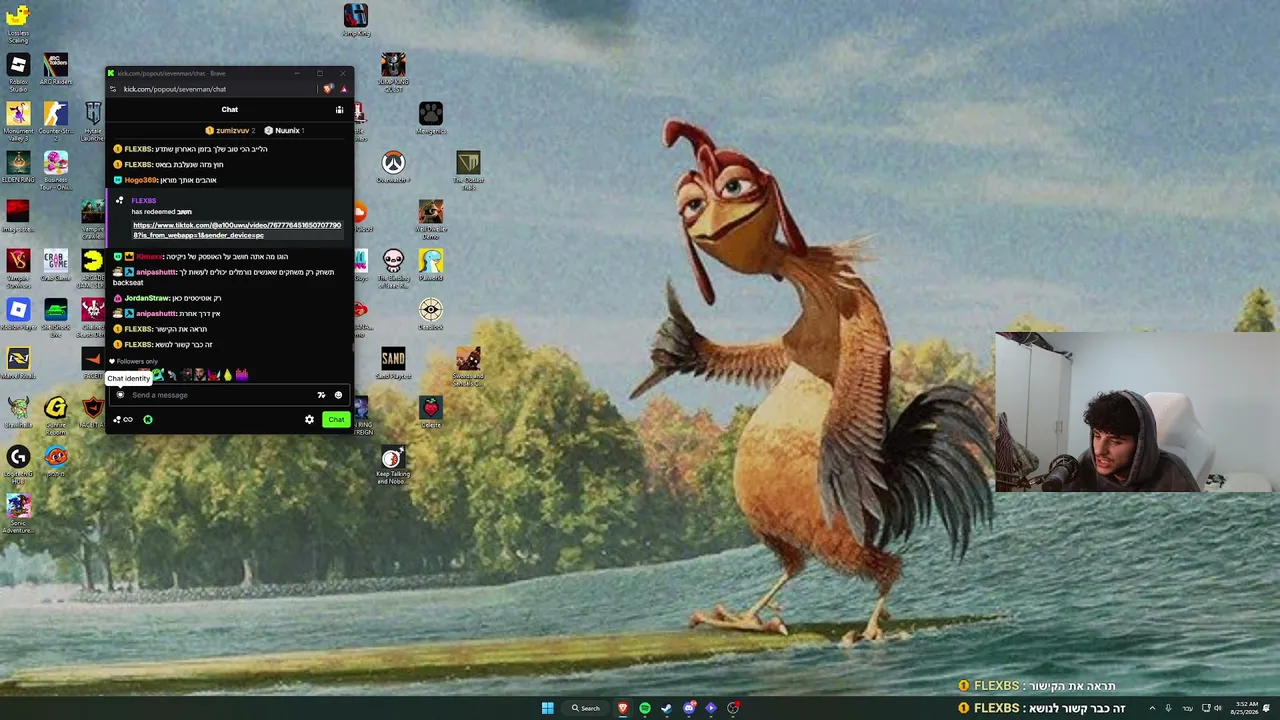Select the purple castle emote
This screenshot has height=720, width=1280.
click(241, 375)
